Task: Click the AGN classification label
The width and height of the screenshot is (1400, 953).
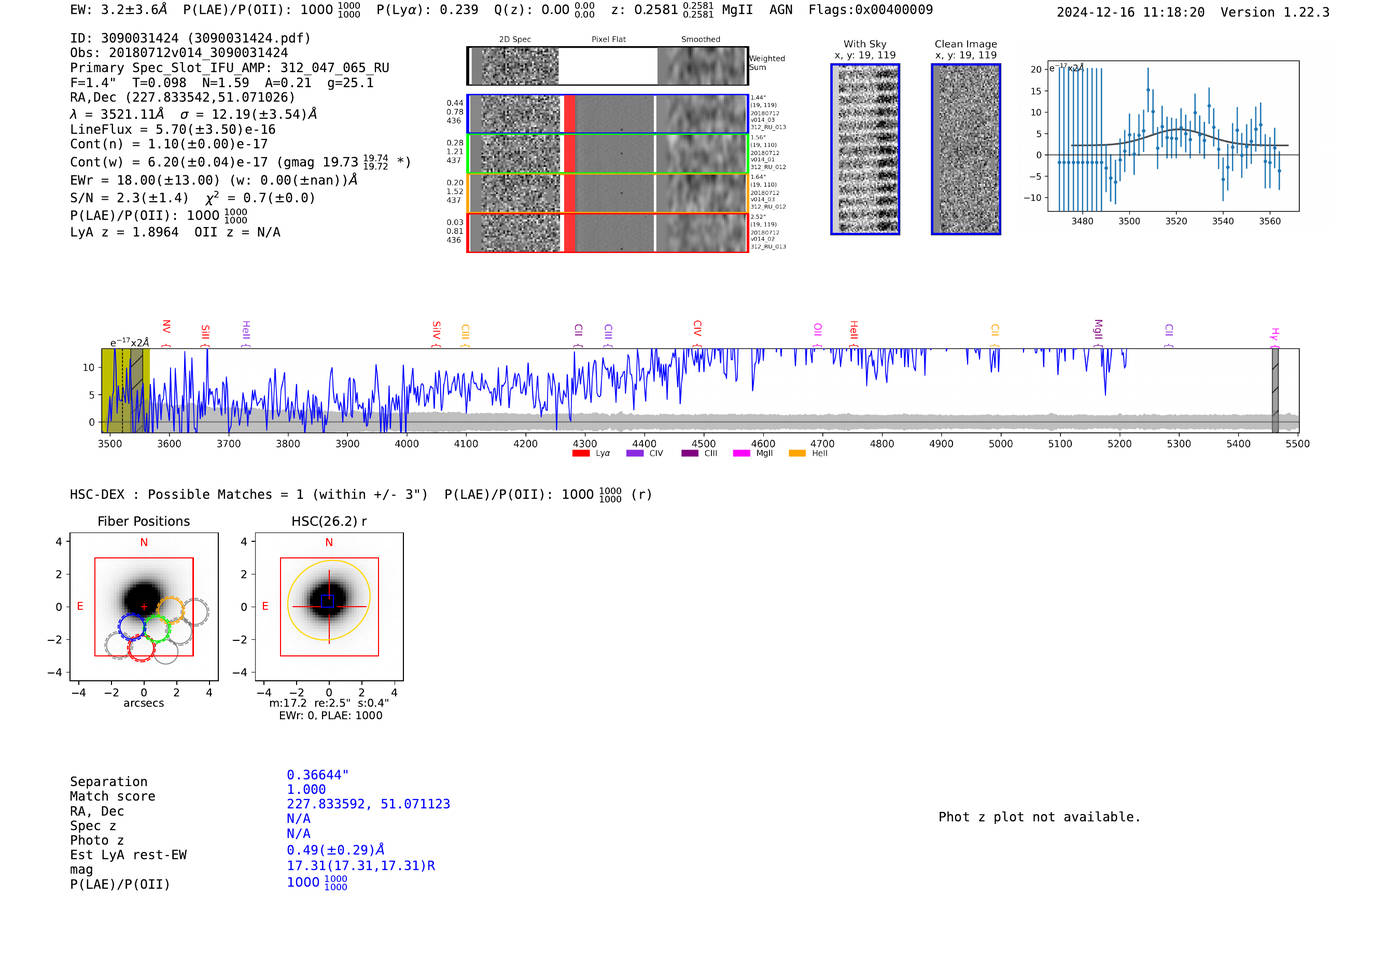Action: coord(781,10)
